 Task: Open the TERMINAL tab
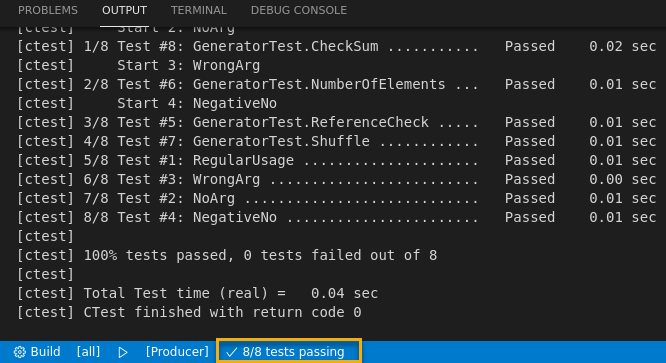point(199,10)
